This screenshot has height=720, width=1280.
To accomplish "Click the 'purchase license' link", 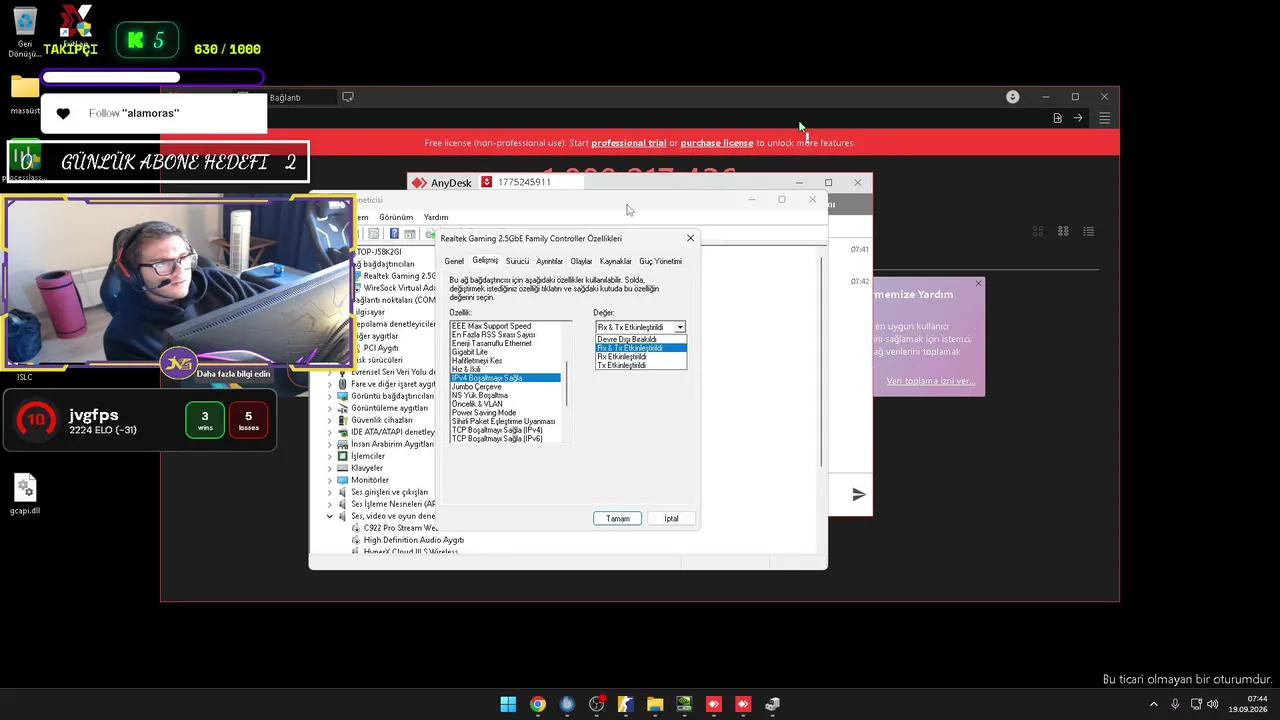I will click(717, 143).
